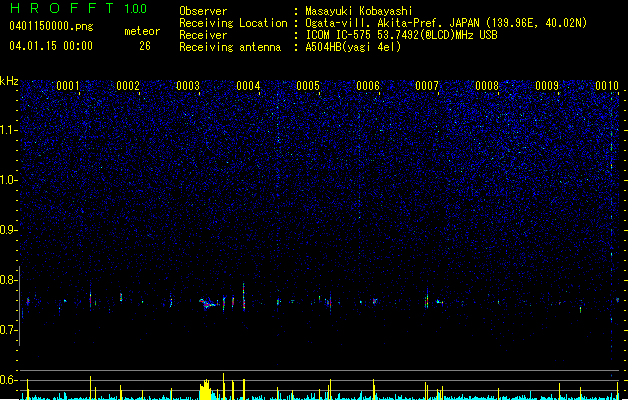
Task: Click the 'Receiving Location' field label
Action: click(233, 23)
